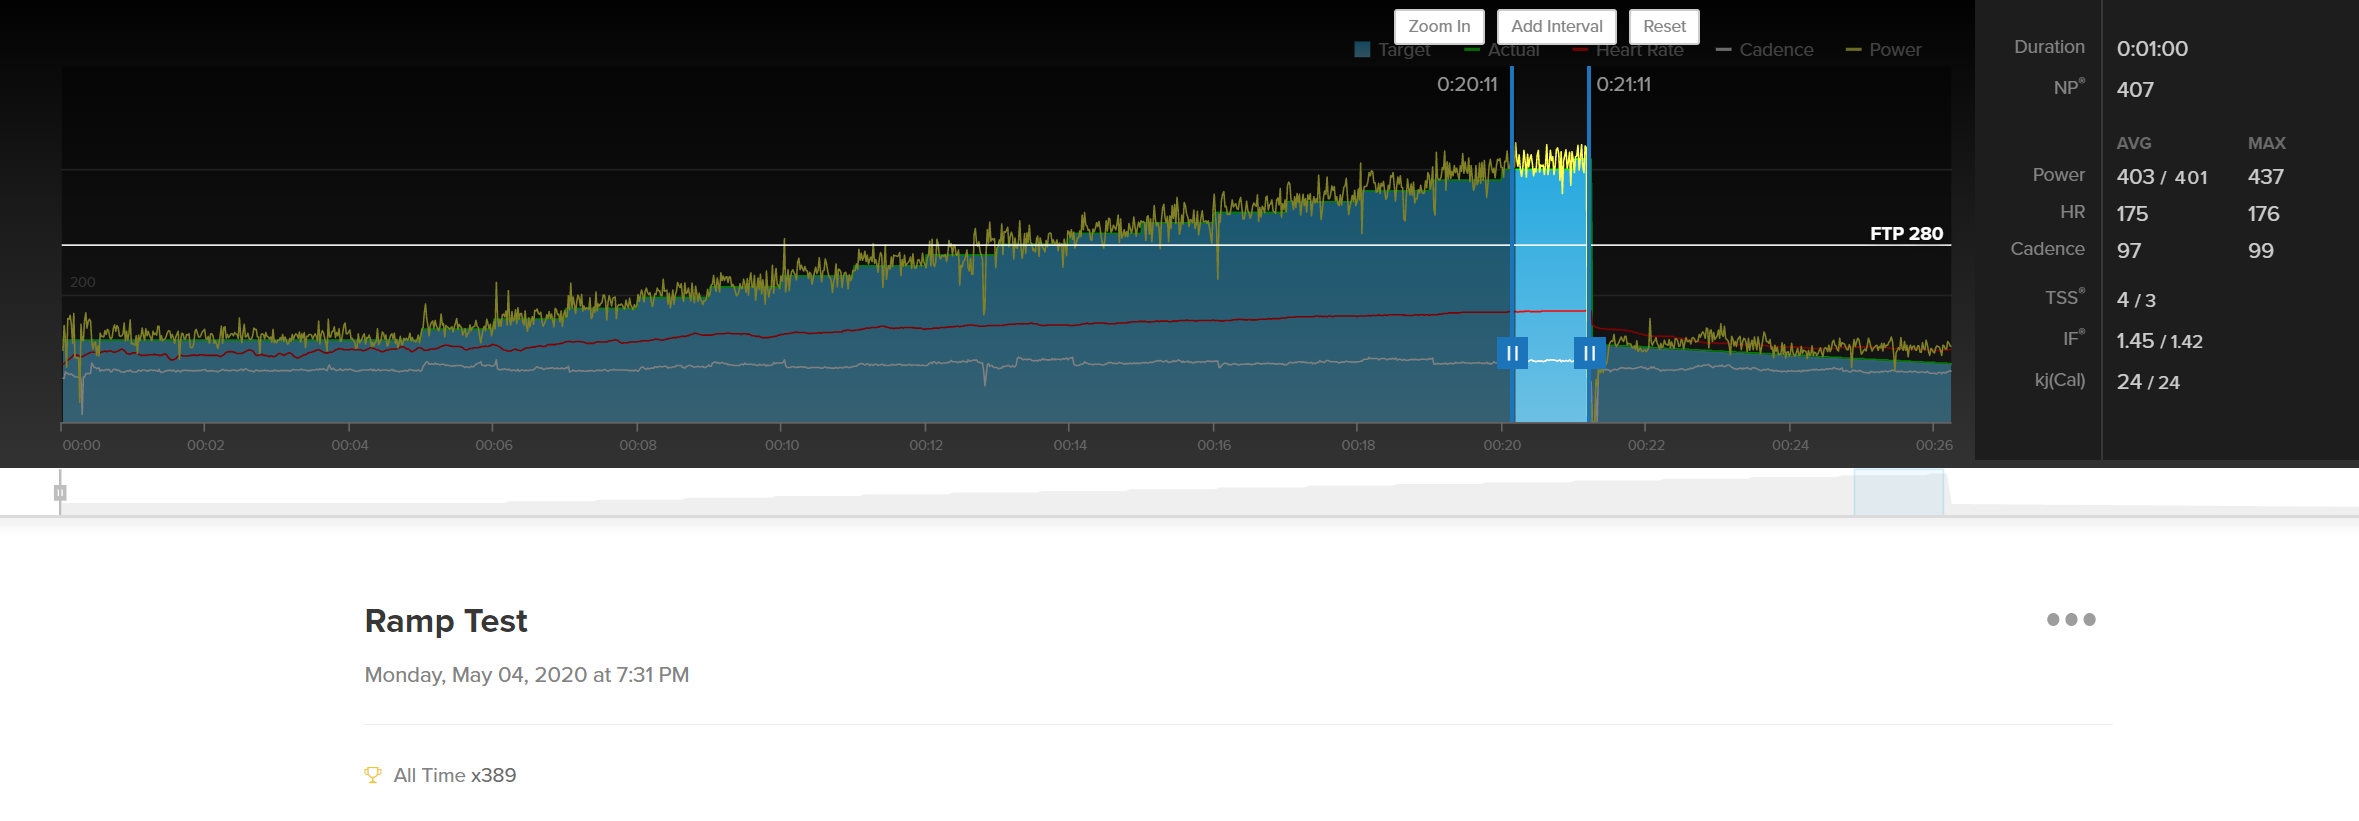The height and width of the screenshot is (821, 2359).
Task: Click the Zoom In button
Action: click(x=1439, y=27)
